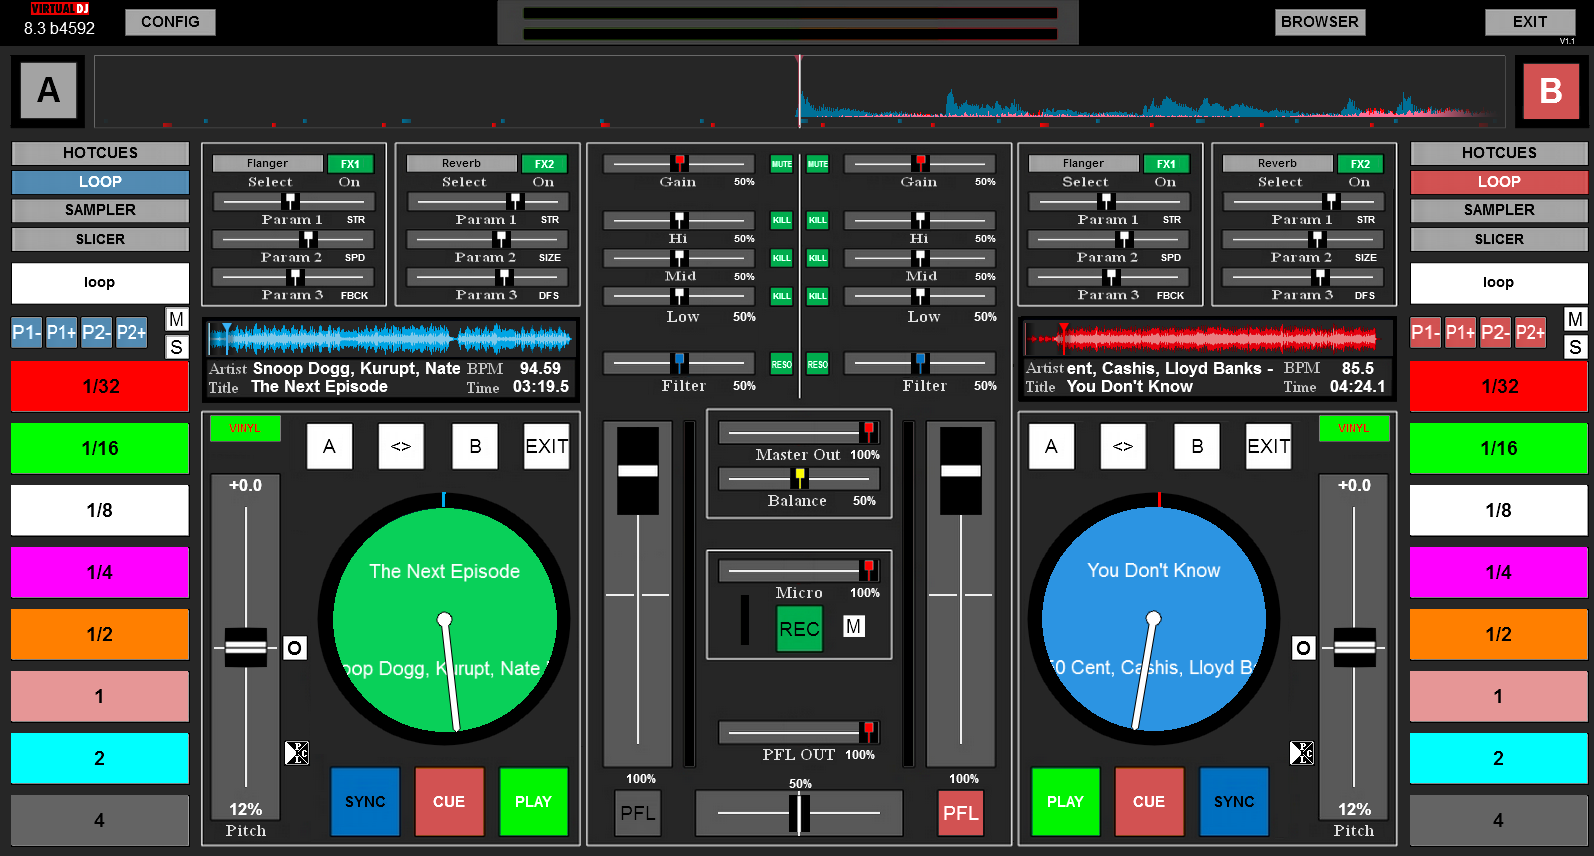Screen dimensions: 1594x856
Task: Start recording with REC button
Action: point(800,629)
